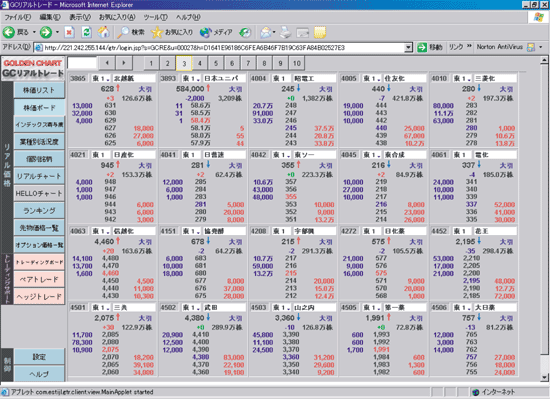
Task: Open 先物価格一覧 sidebar button
Action: (39, 228)
